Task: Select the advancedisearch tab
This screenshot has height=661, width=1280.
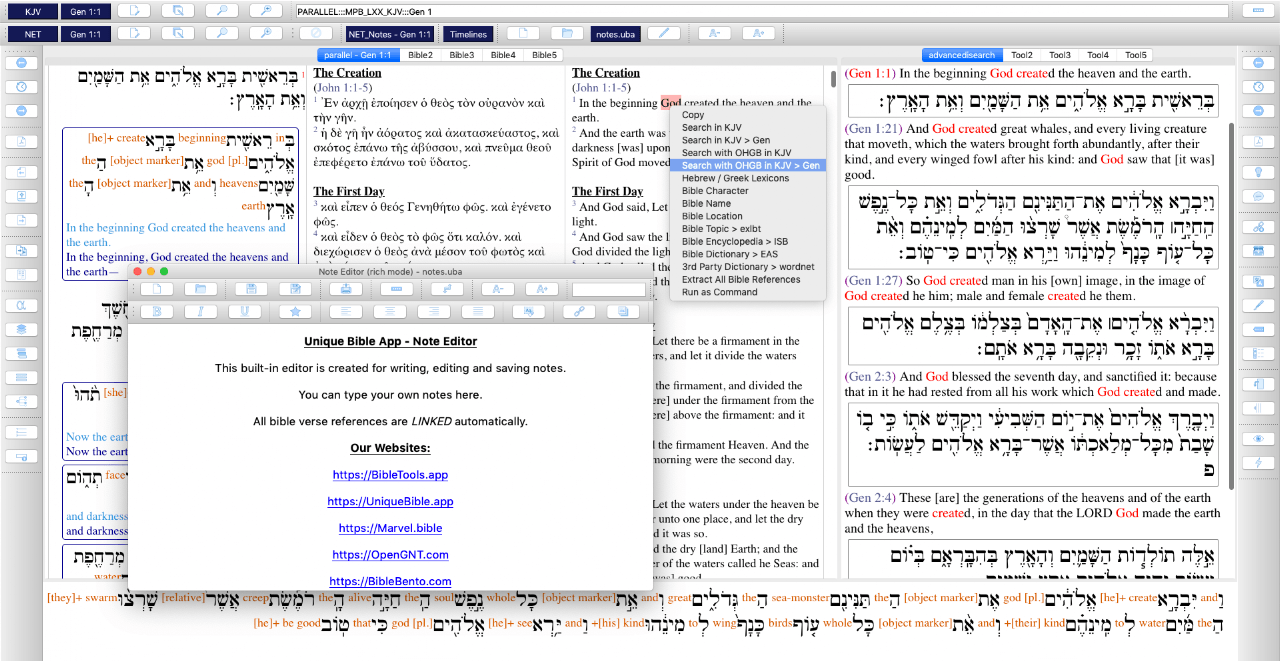Action: coord(962,55)
